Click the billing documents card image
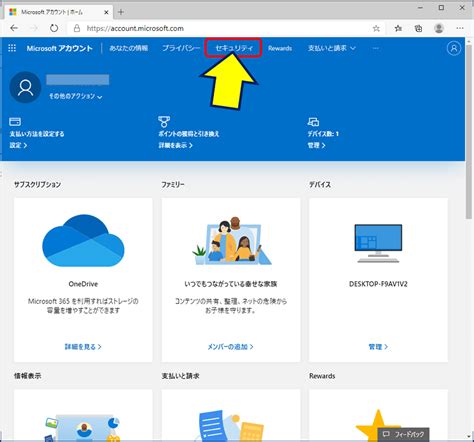Image resolution: width=474 pixels, height=442 pixels. coord(229,426)
